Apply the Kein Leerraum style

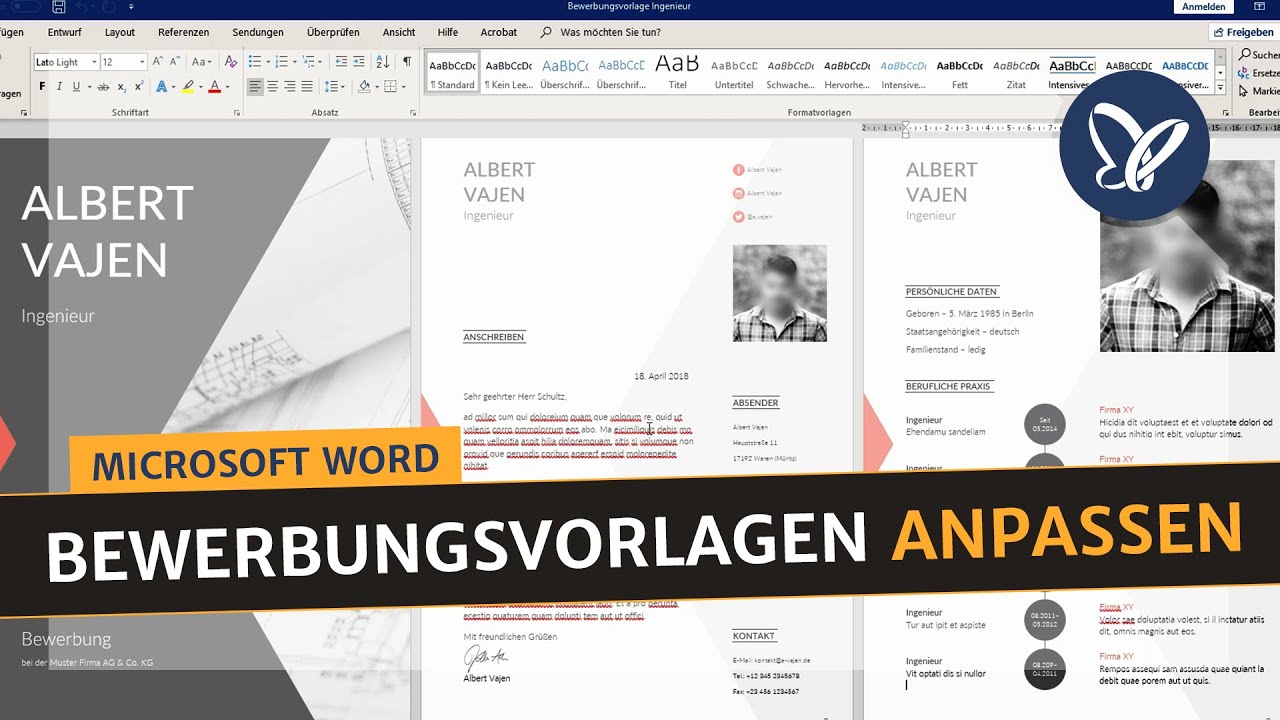coord(509,73)
